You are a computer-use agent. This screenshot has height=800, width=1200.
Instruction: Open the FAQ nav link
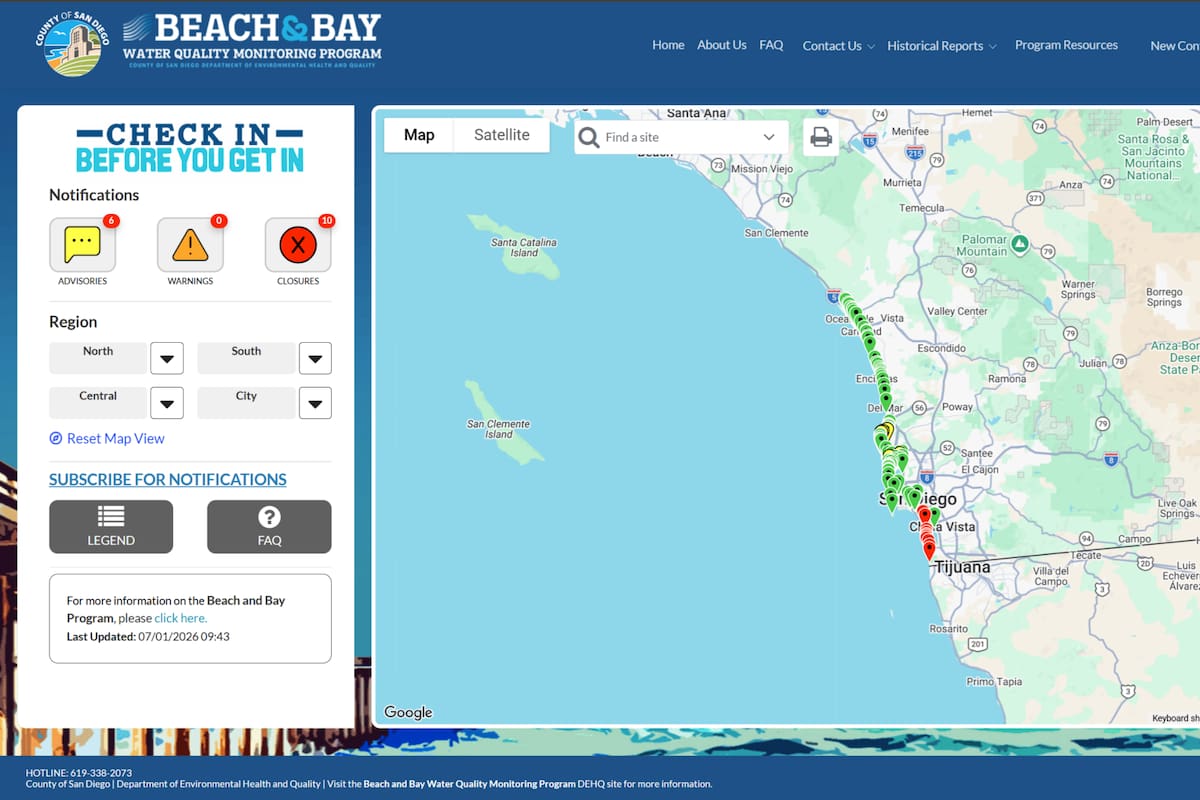[771, 45]
